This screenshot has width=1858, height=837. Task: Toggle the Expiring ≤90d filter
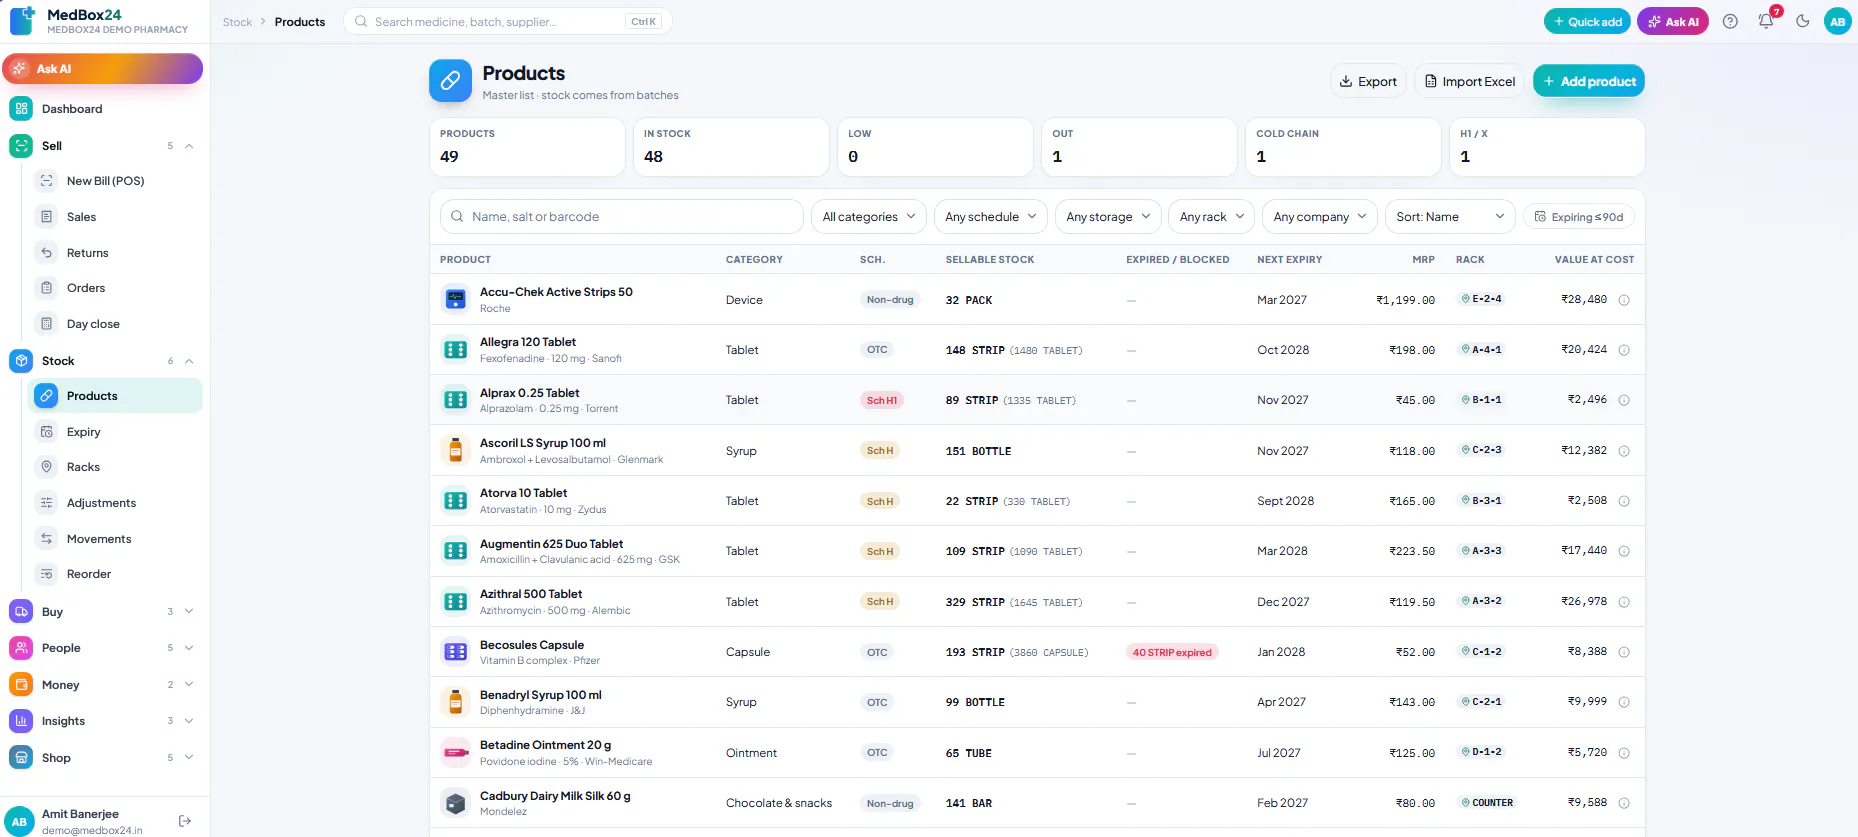[1579, 217]
